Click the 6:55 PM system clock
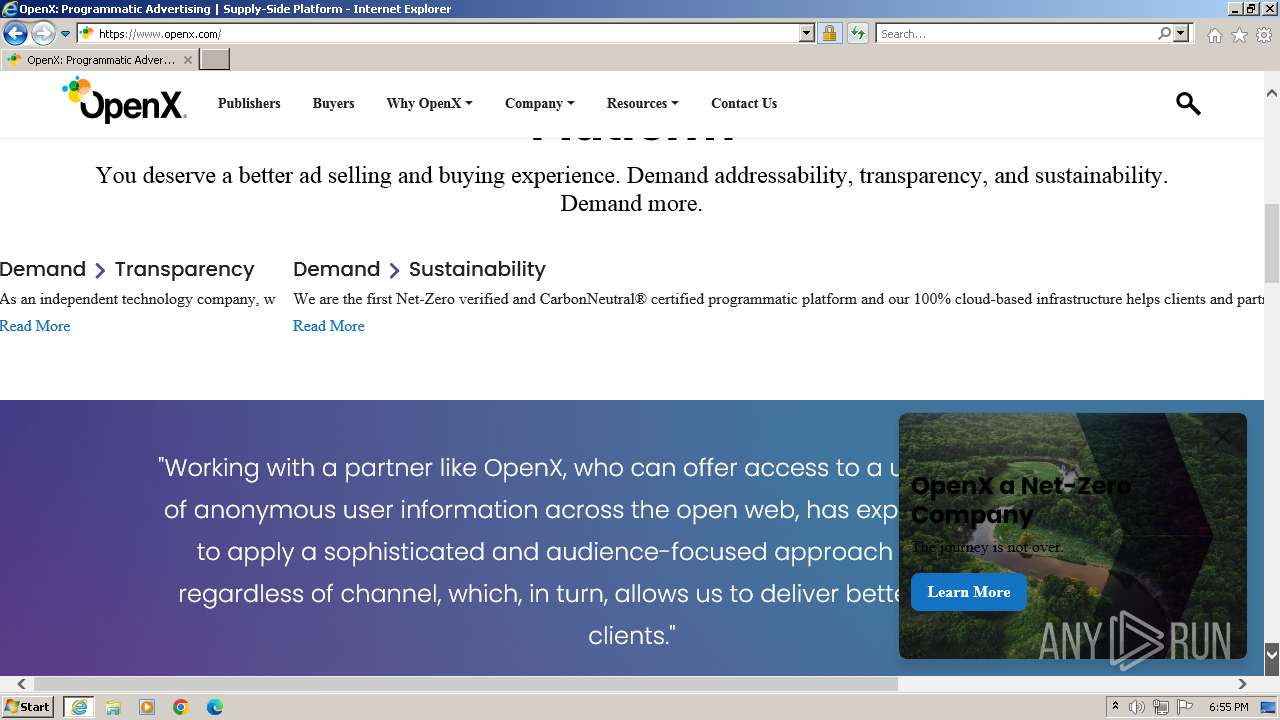The width and height of the screenshot is (1280, 720). coord(1228,707)
